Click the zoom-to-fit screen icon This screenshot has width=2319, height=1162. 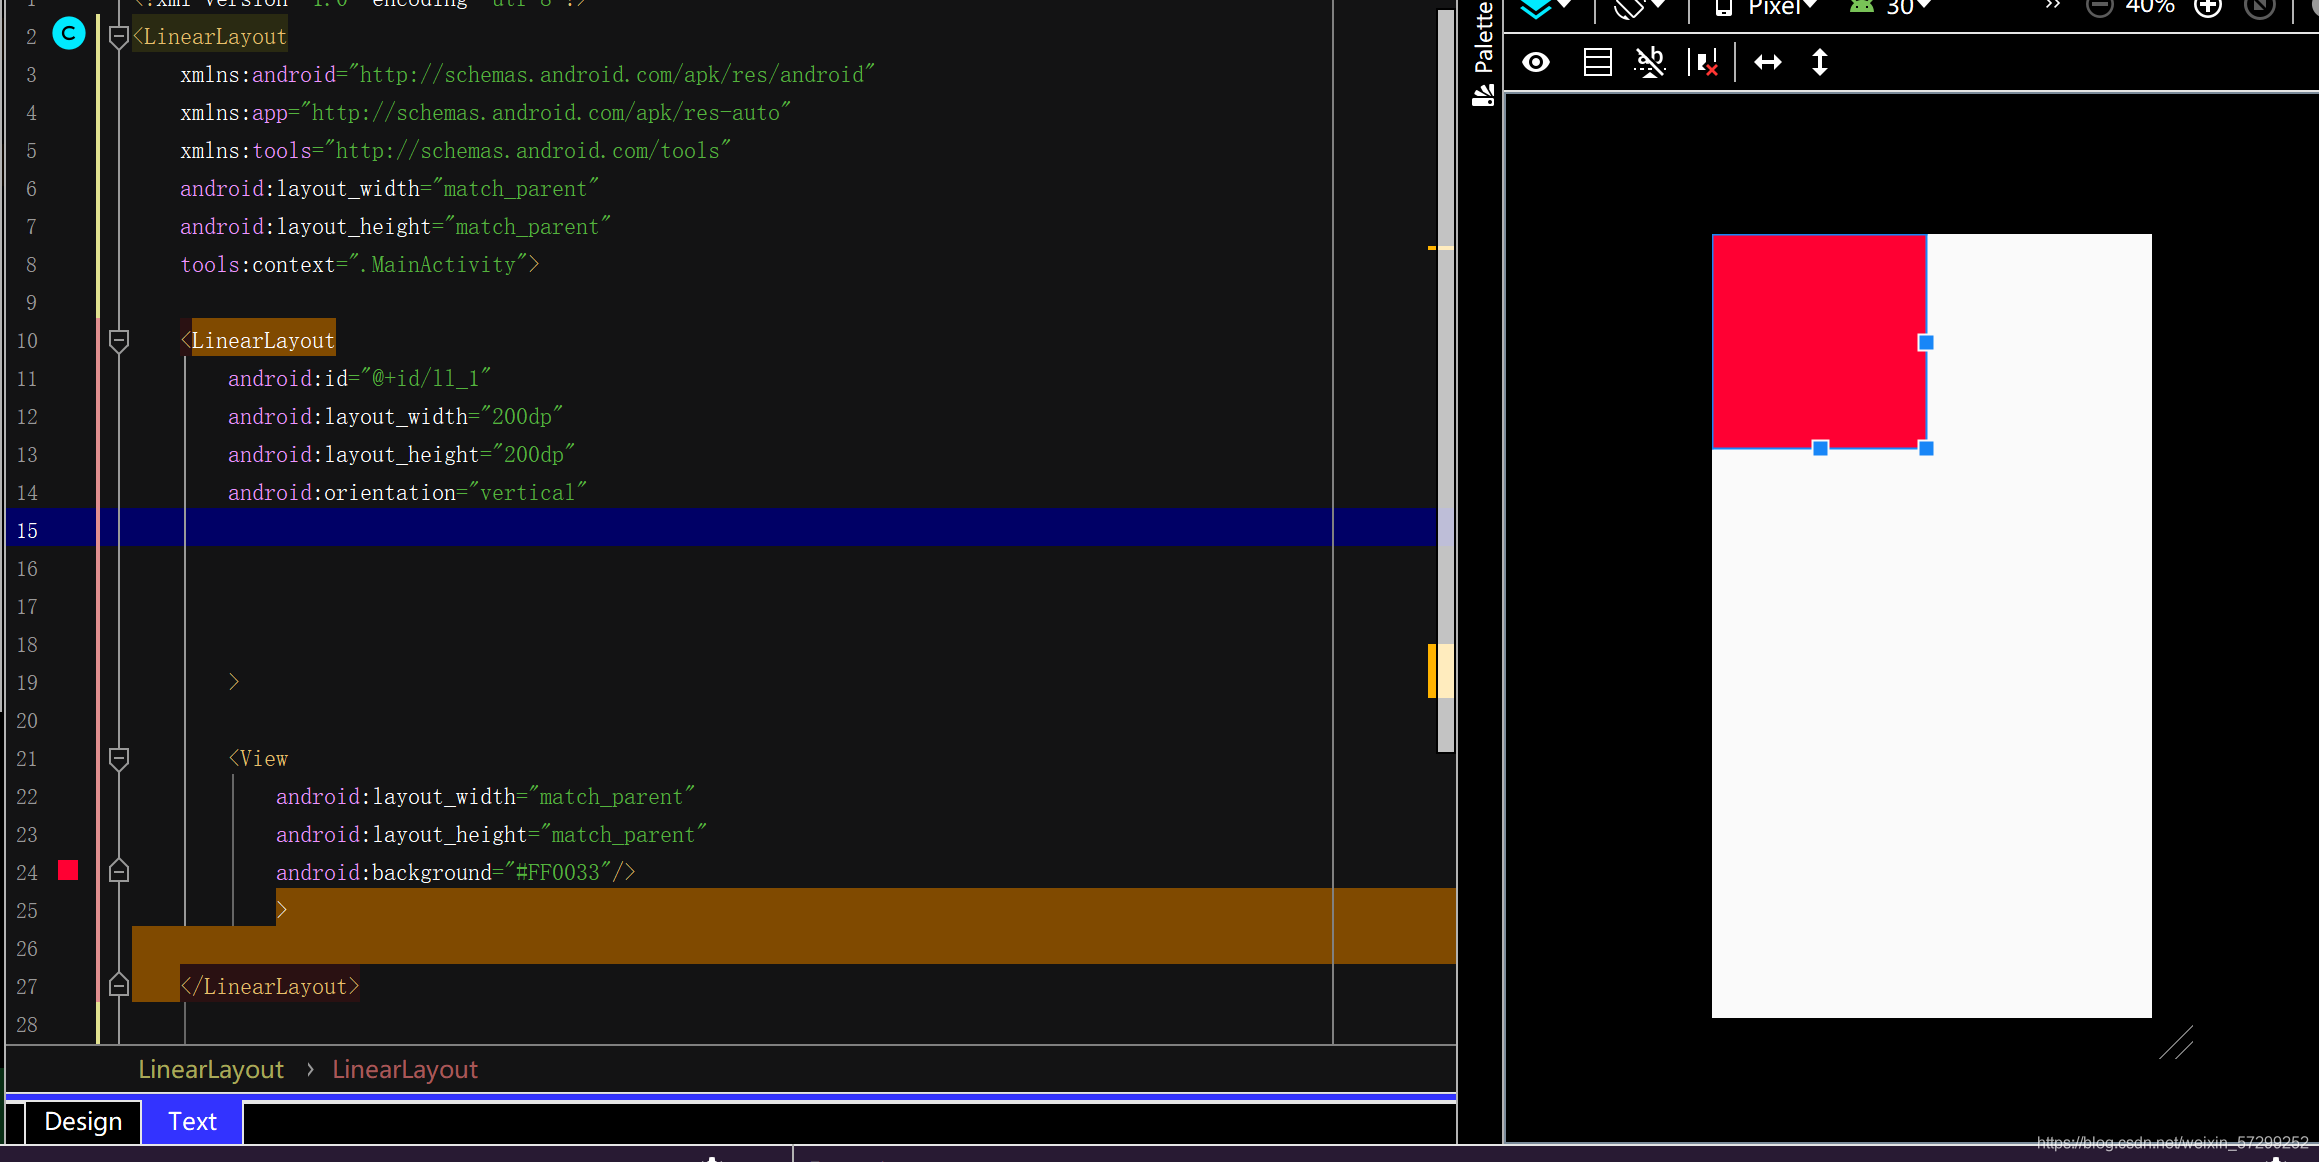pos(2260,7)
